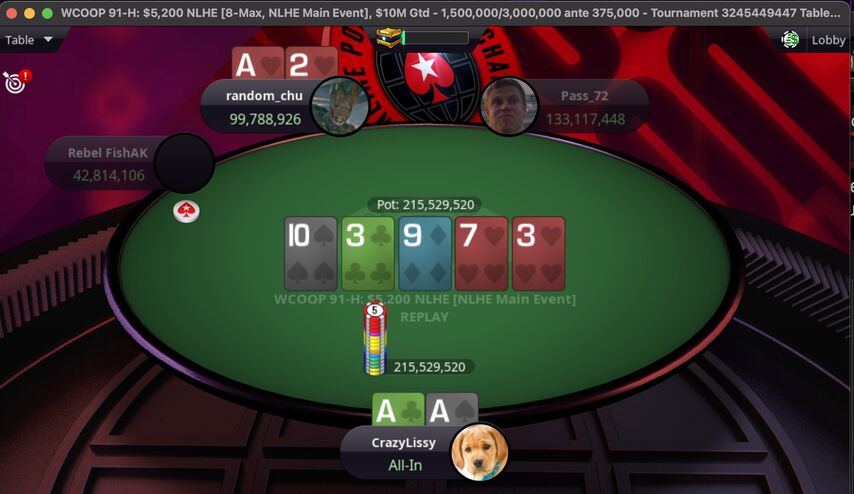Click Rebel FishAK's empty avatar circle
The width and height of the screenshot is (854, 494).
click(184, 163)
